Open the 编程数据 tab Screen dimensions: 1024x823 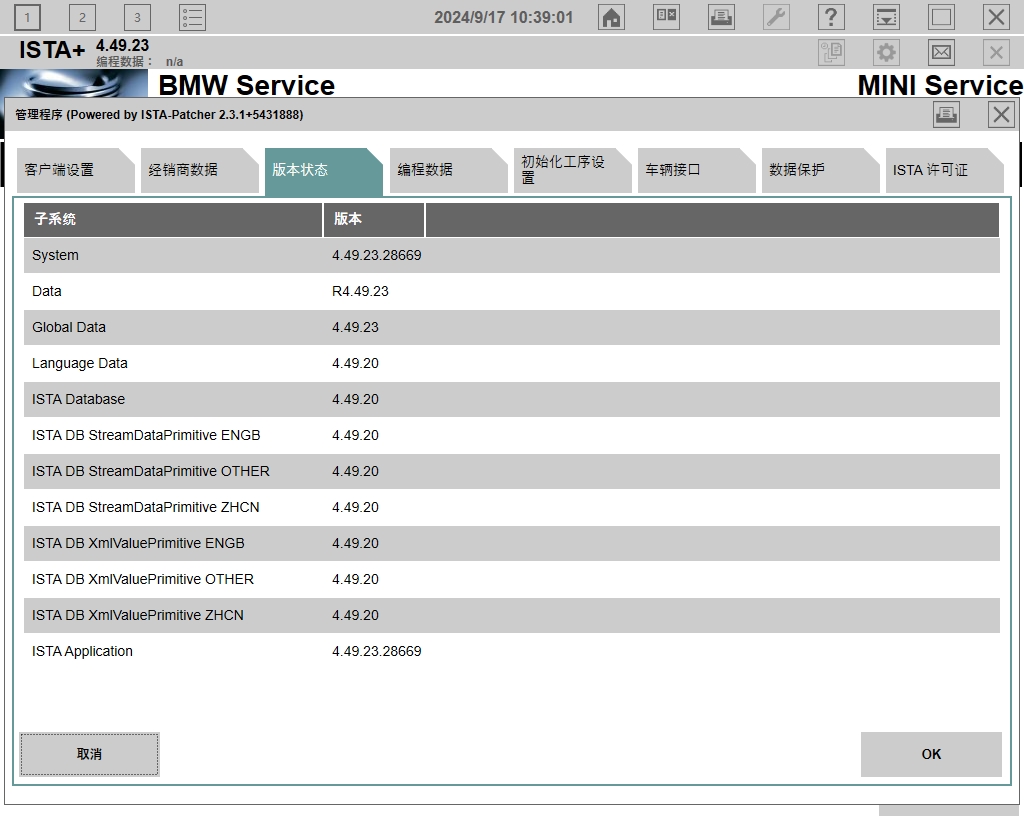[449, 170]
